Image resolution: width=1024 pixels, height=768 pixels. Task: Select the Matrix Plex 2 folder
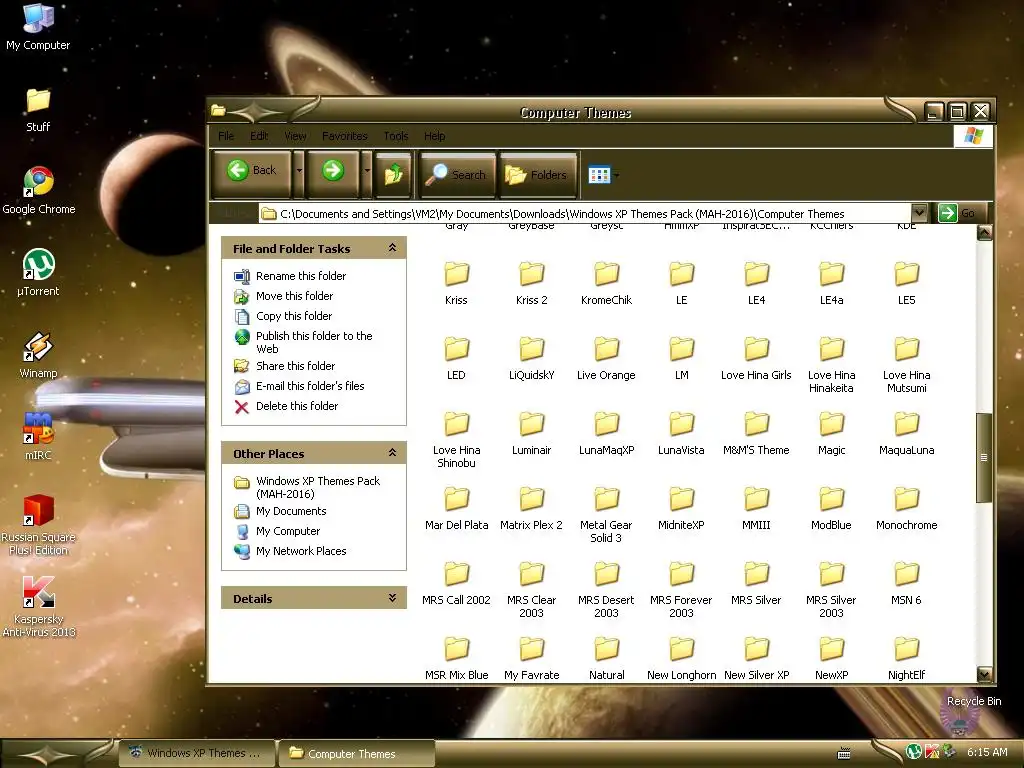[532, 509]
